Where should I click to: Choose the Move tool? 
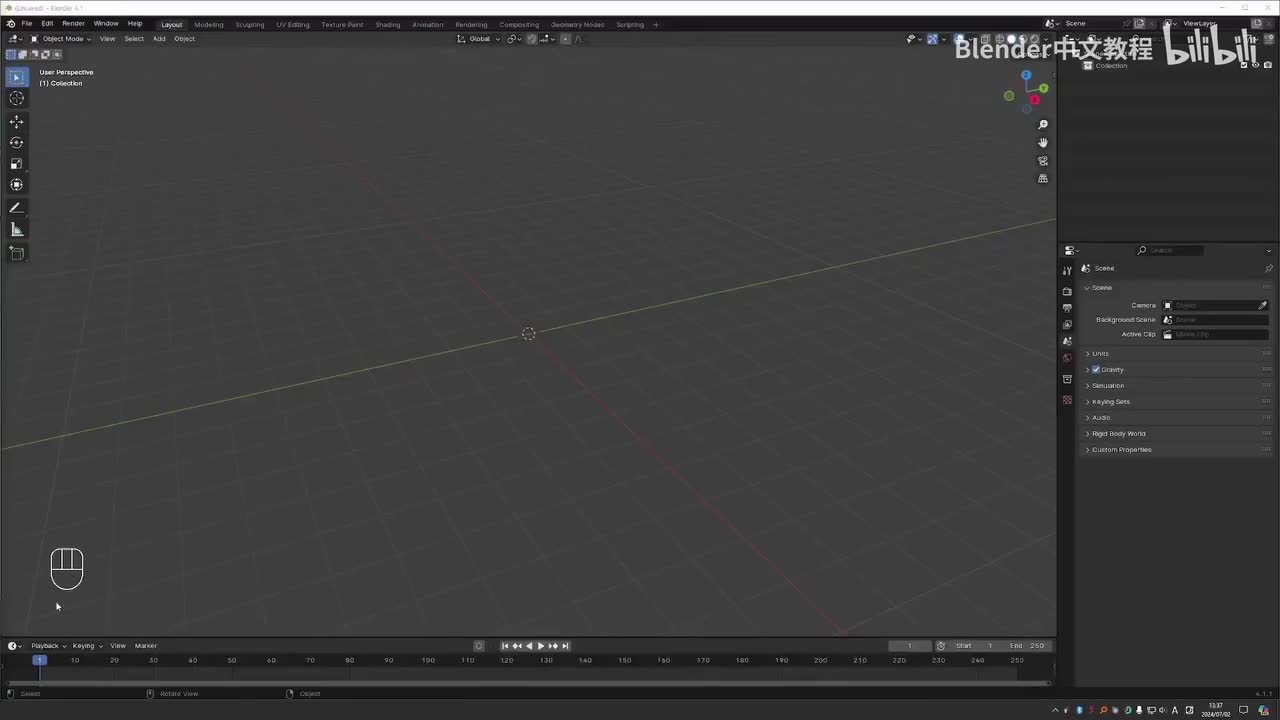(16, 121)
